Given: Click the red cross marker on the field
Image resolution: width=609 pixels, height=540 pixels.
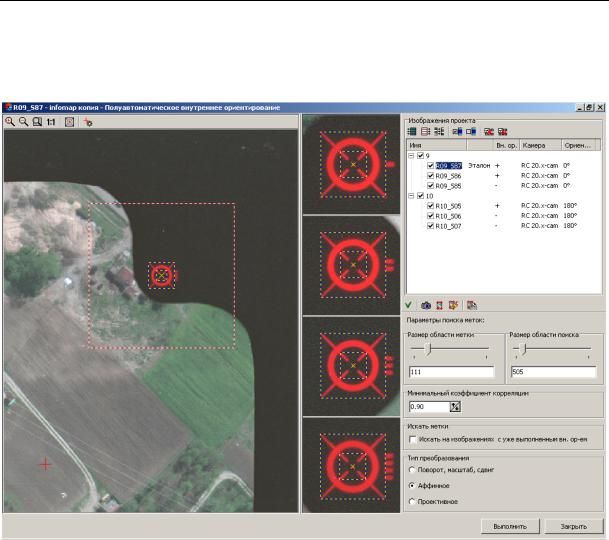Looking at the screenshot, I should 45,464.
